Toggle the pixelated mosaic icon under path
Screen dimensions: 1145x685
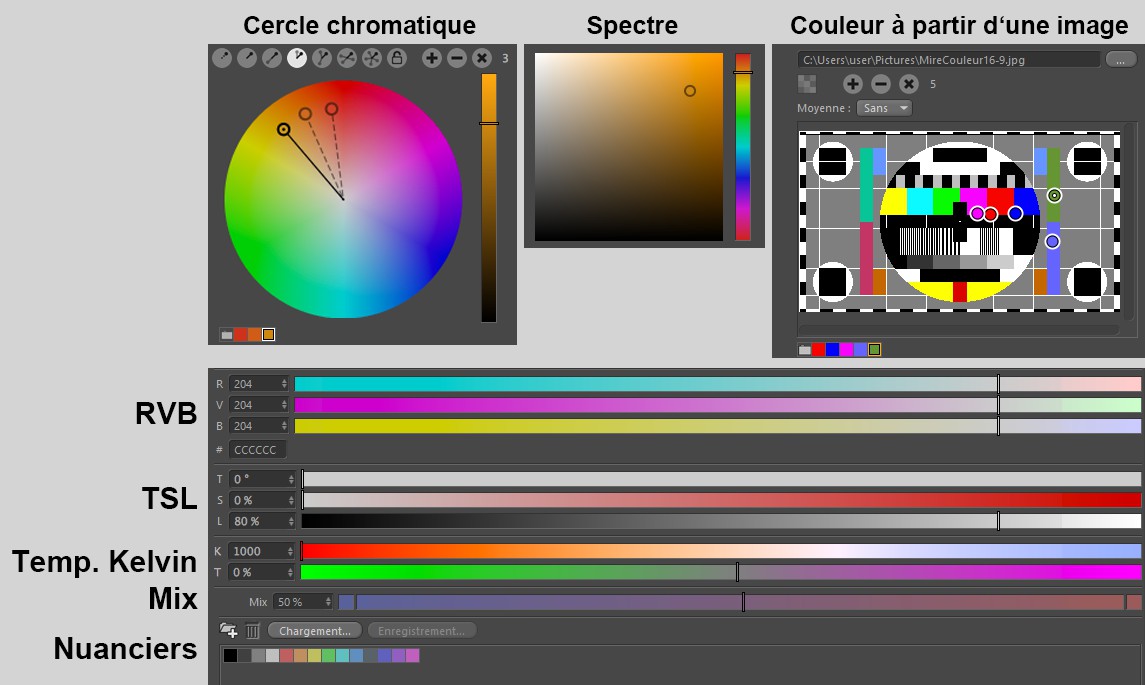point(807,84)
